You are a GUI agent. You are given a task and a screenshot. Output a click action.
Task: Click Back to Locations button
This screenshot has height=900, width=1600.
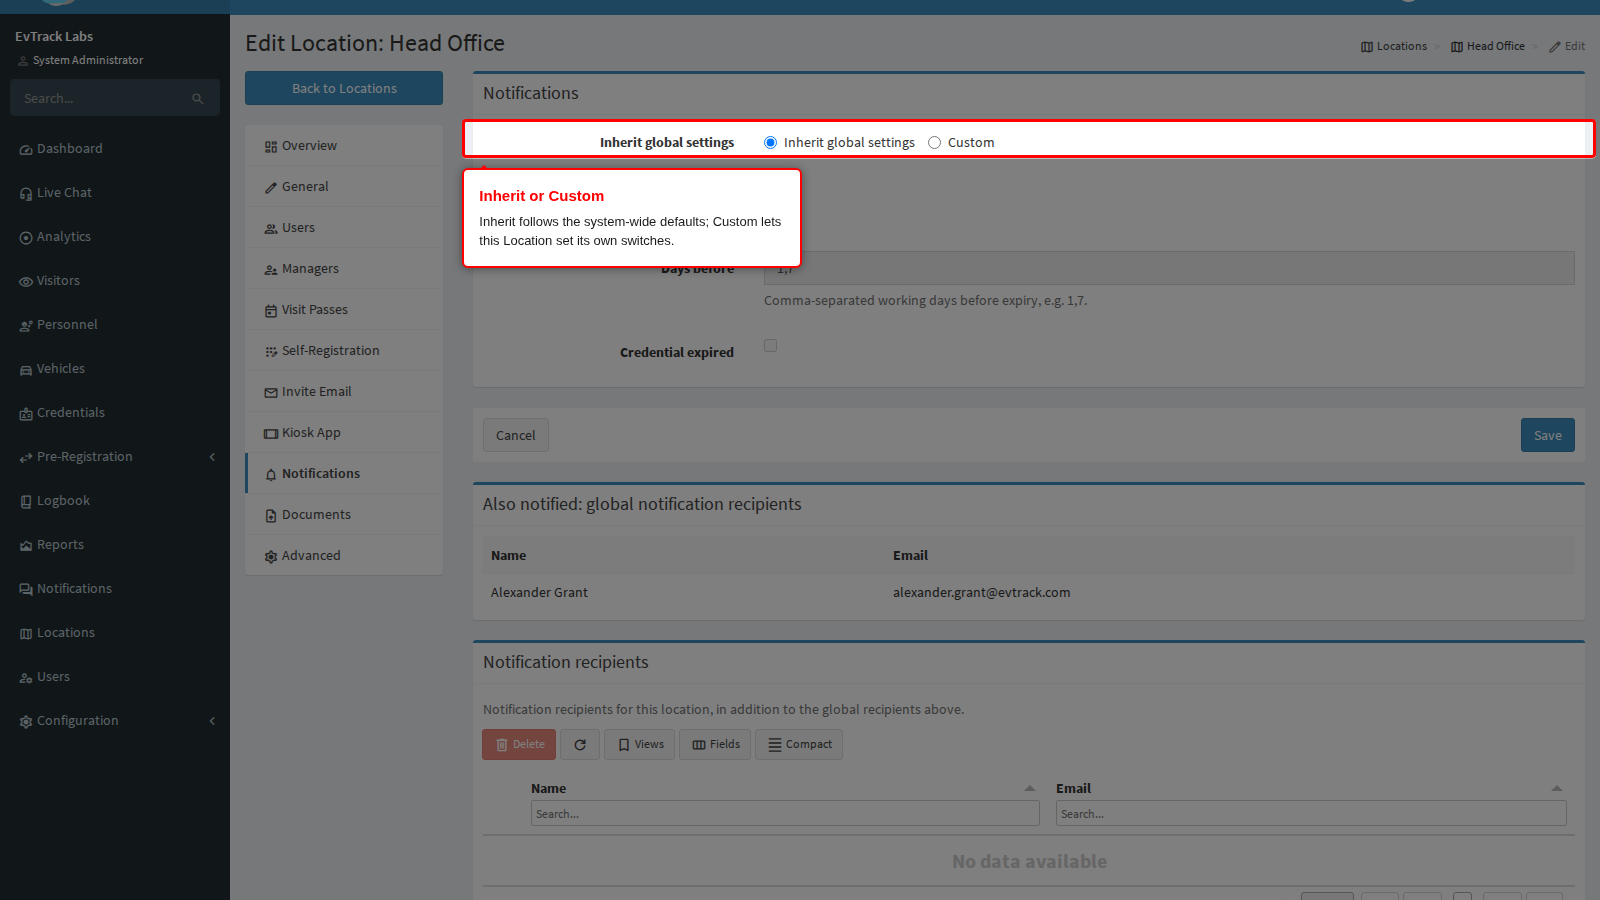[344, 88]
